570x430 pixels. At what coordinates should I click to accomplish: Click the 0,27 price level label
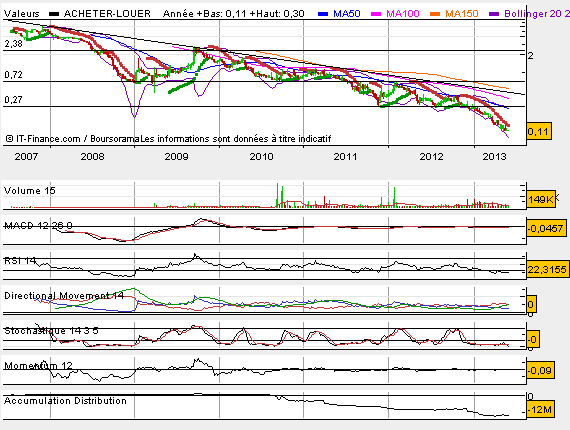click(x=13, y=100)
